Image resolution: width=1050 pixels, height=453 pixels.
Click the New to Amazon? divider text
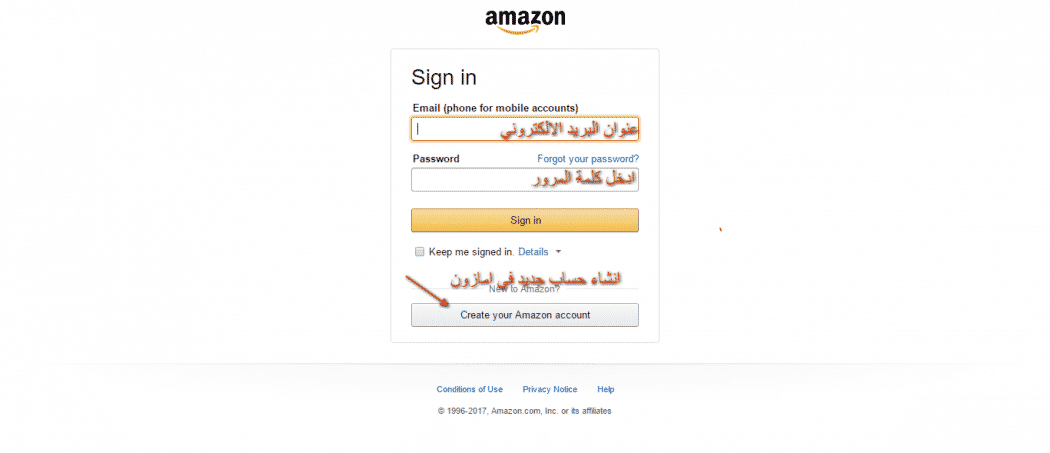(x=524, y=289)
